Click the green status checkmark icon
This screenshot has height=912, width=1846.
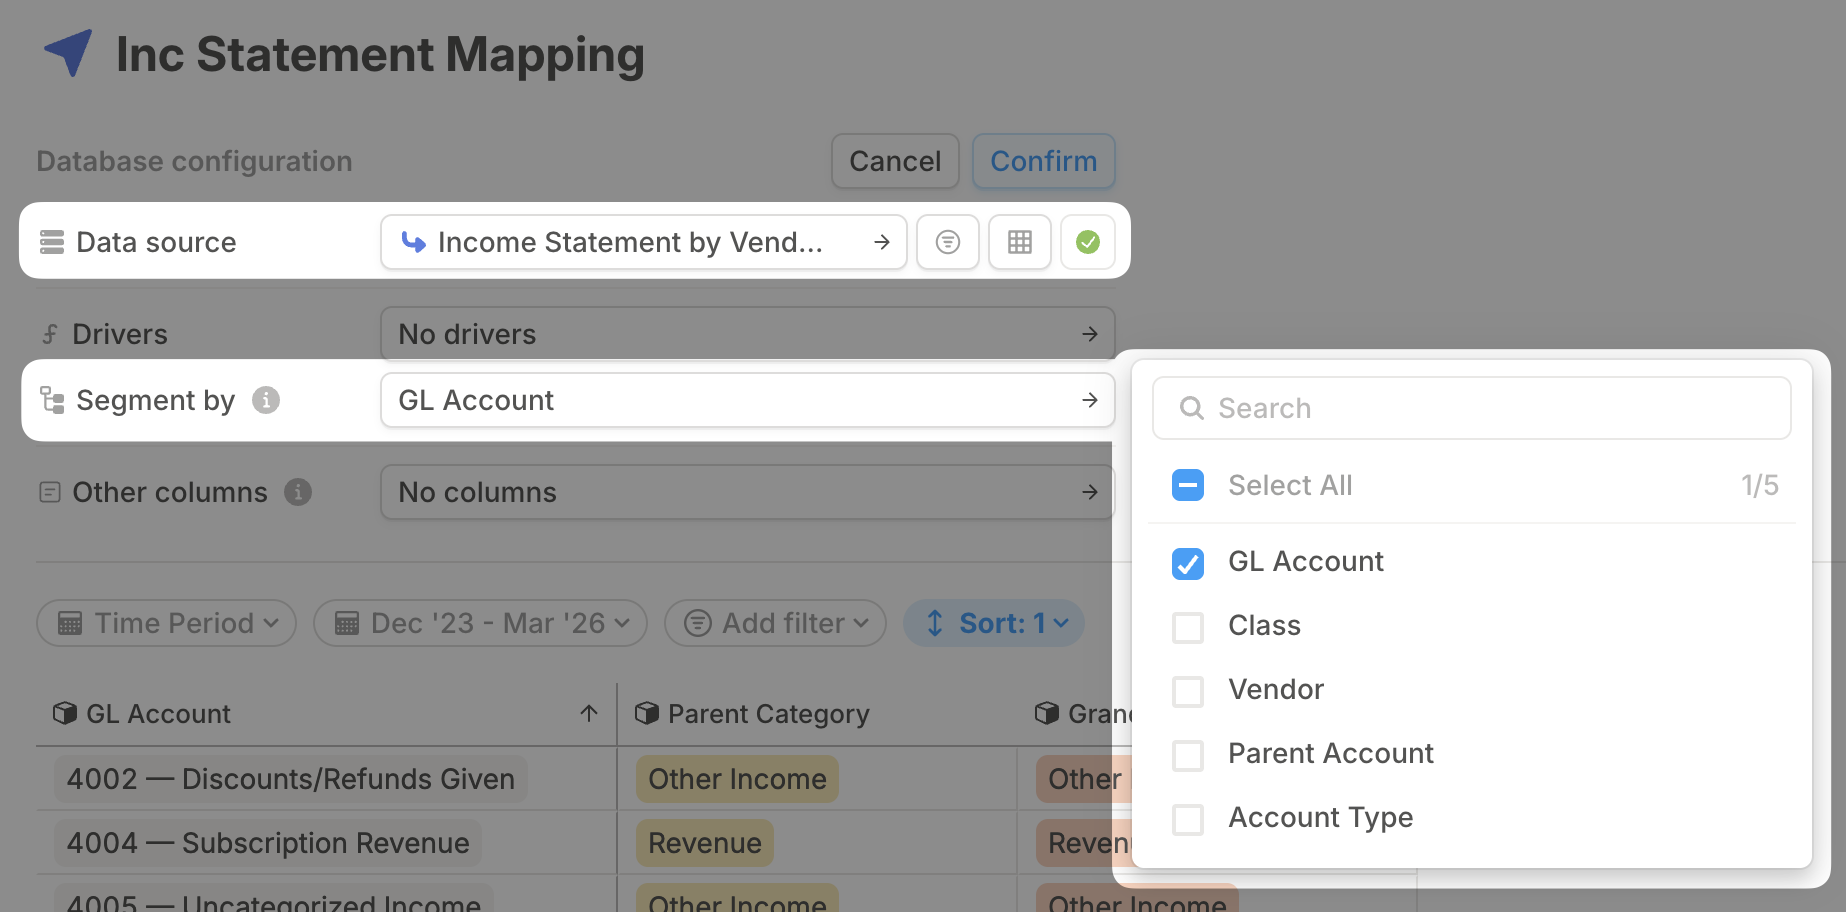point(1088,242)
